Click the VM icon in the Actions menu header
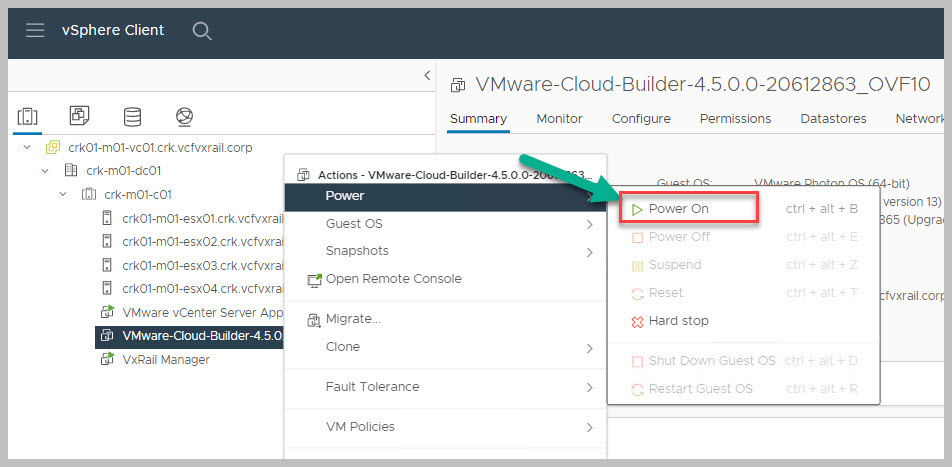The height and width of the screenshot is (467, 952). [x=304, y=175]
